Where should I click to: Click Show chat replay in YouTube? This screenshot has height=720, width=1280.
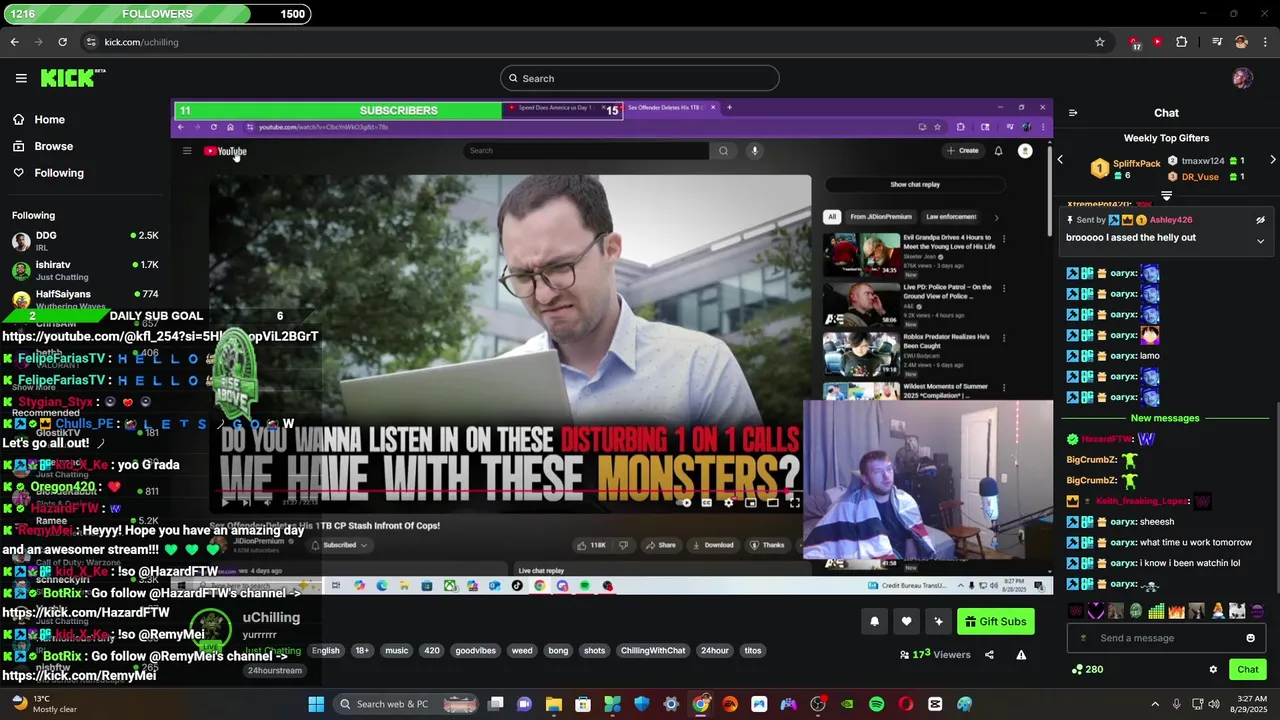click(x=915, y=185)
